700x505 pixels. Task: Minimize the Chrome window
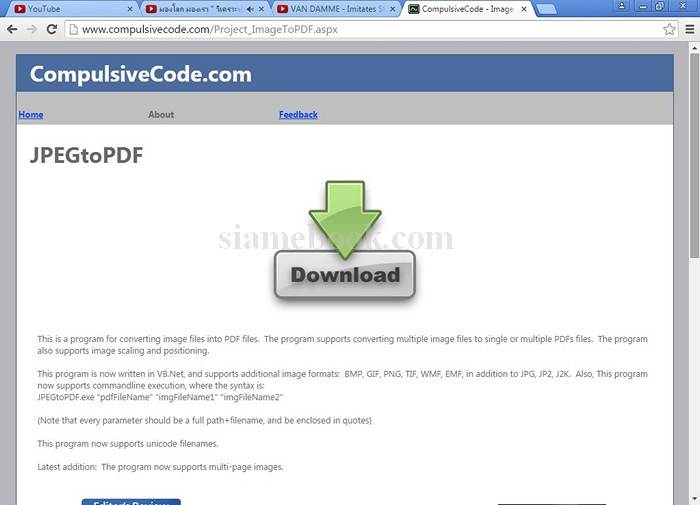(642, 6)
